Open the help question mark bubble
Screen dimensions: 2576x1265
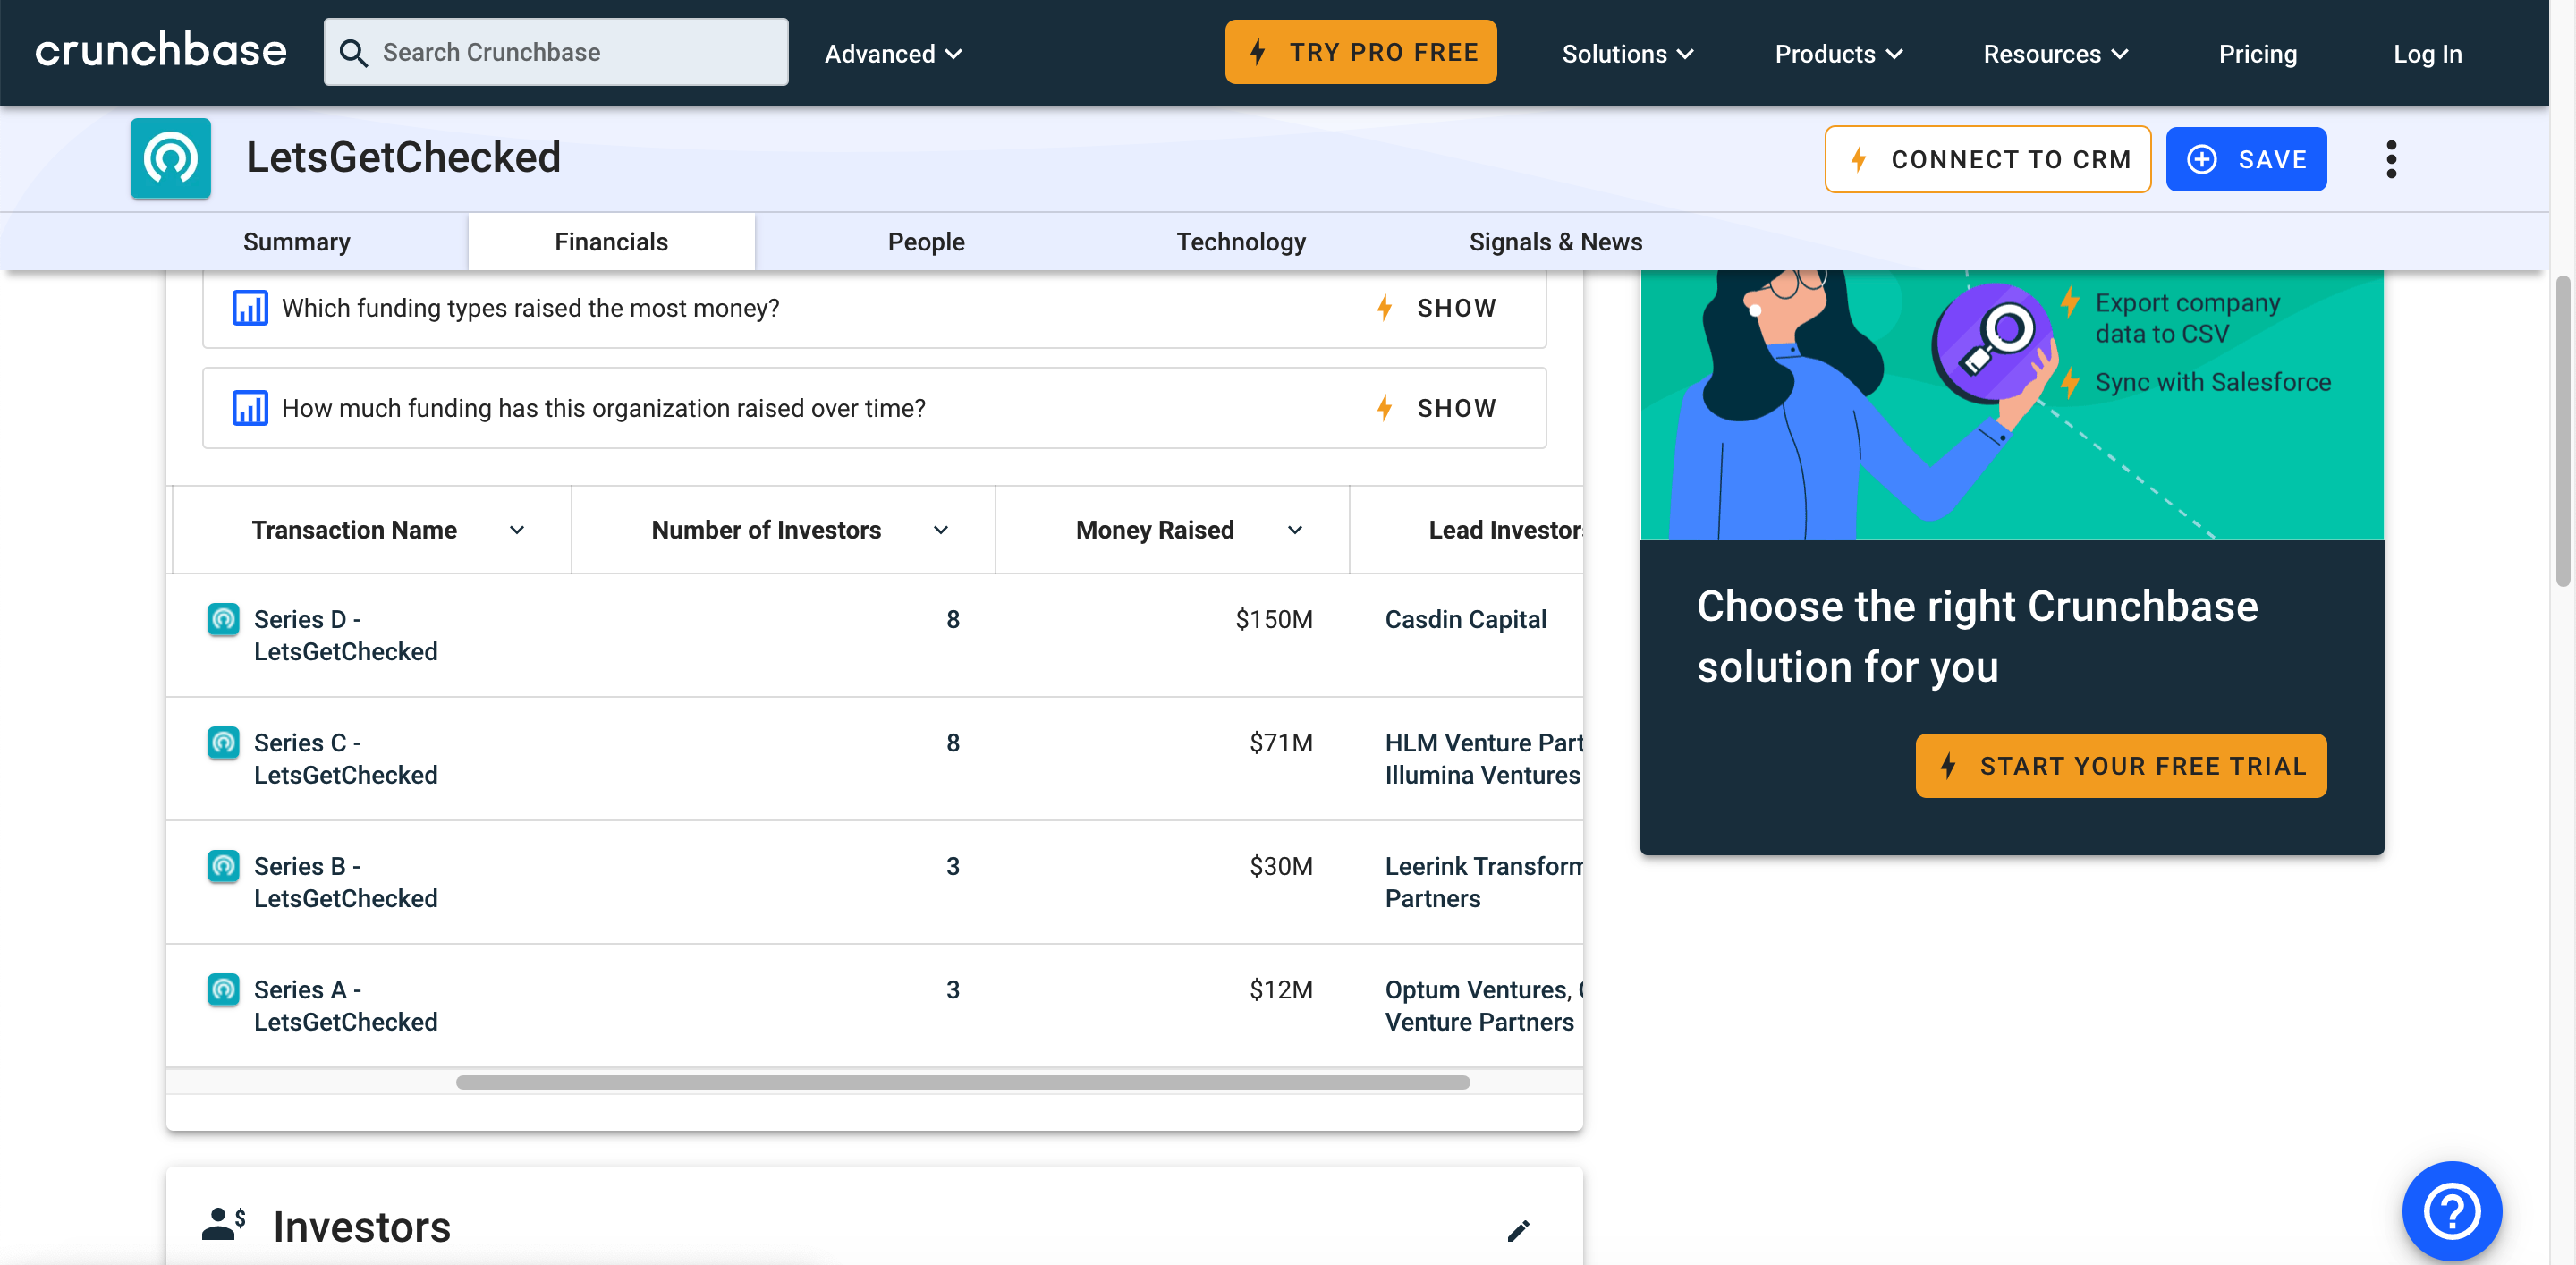click(x=2452, y=1211)
